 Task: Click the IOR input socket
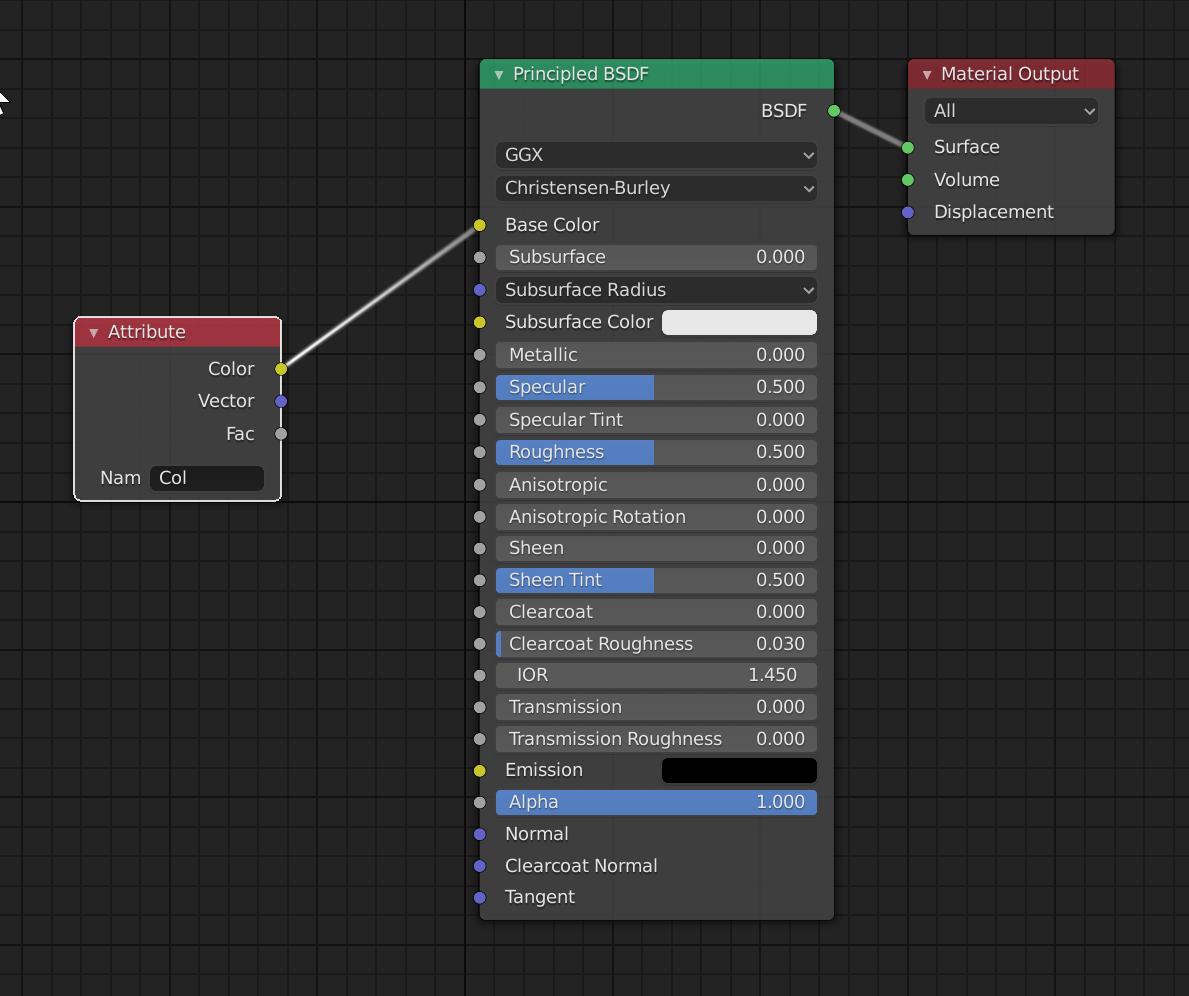479,675
